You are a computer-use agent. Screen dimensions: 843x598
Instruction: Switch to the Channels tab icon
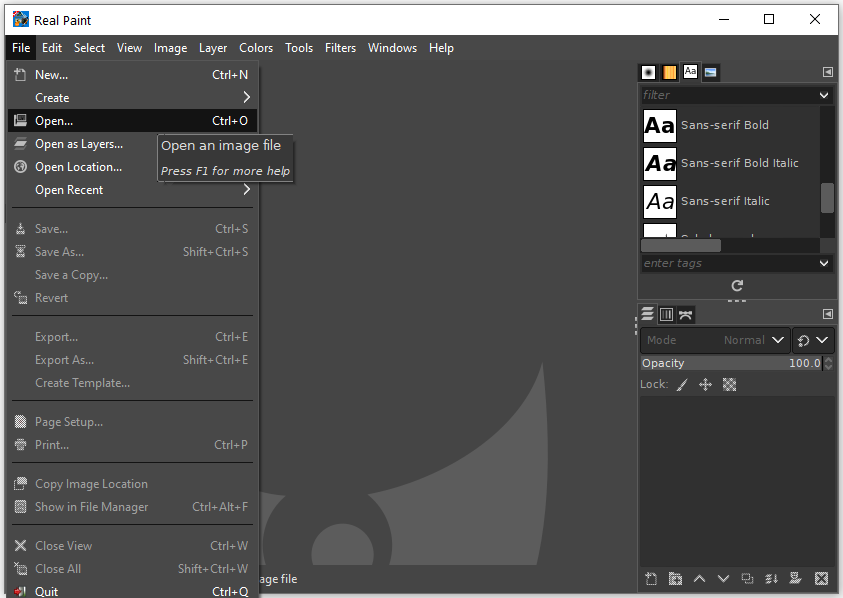pyautogui.click(x=666, y=314)
